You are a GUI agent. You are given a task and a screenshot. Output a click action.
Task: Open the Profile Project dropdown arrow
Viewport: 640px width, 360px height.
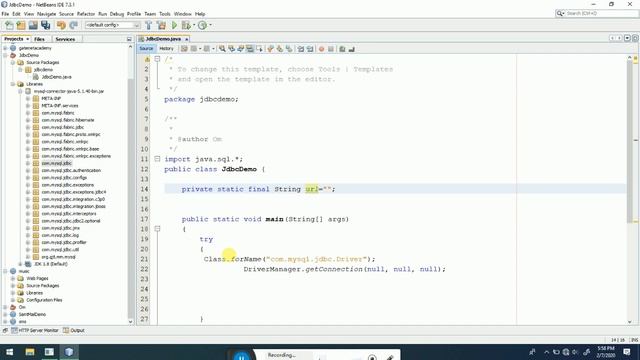click(x=210, y=25)
